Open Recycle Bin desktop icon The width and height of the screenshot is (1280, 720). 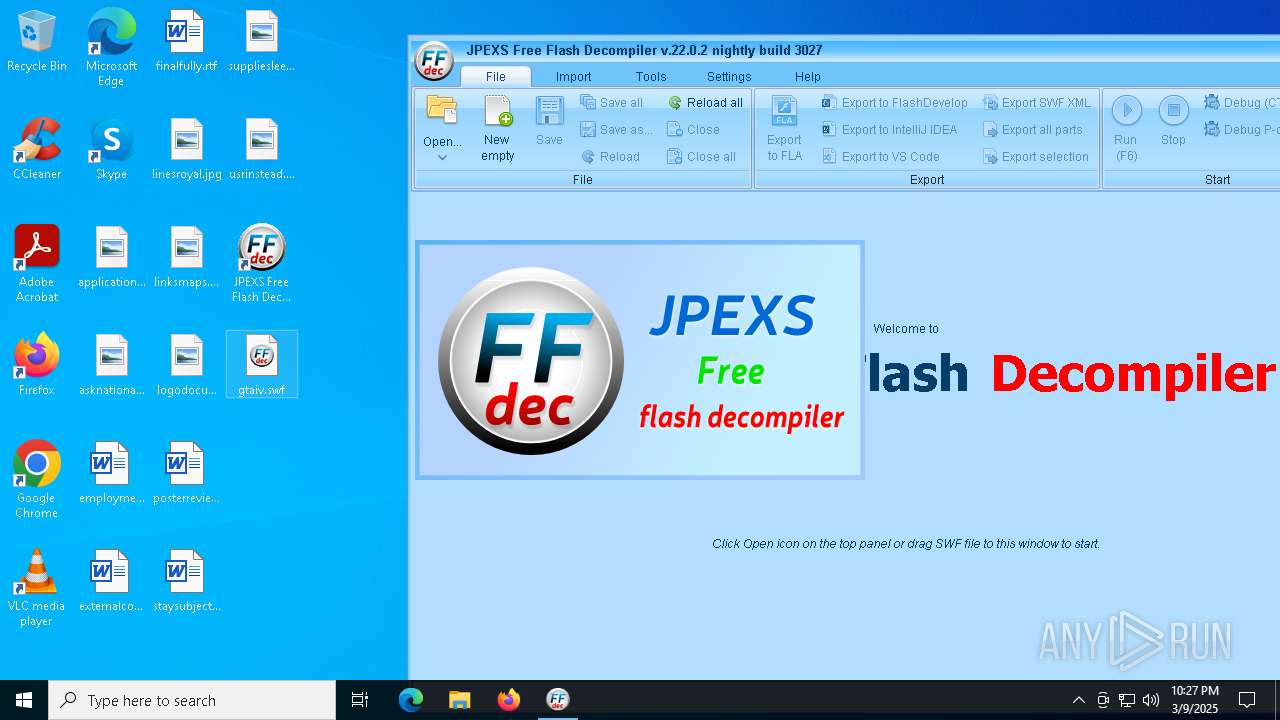click(x=37, y=41)
